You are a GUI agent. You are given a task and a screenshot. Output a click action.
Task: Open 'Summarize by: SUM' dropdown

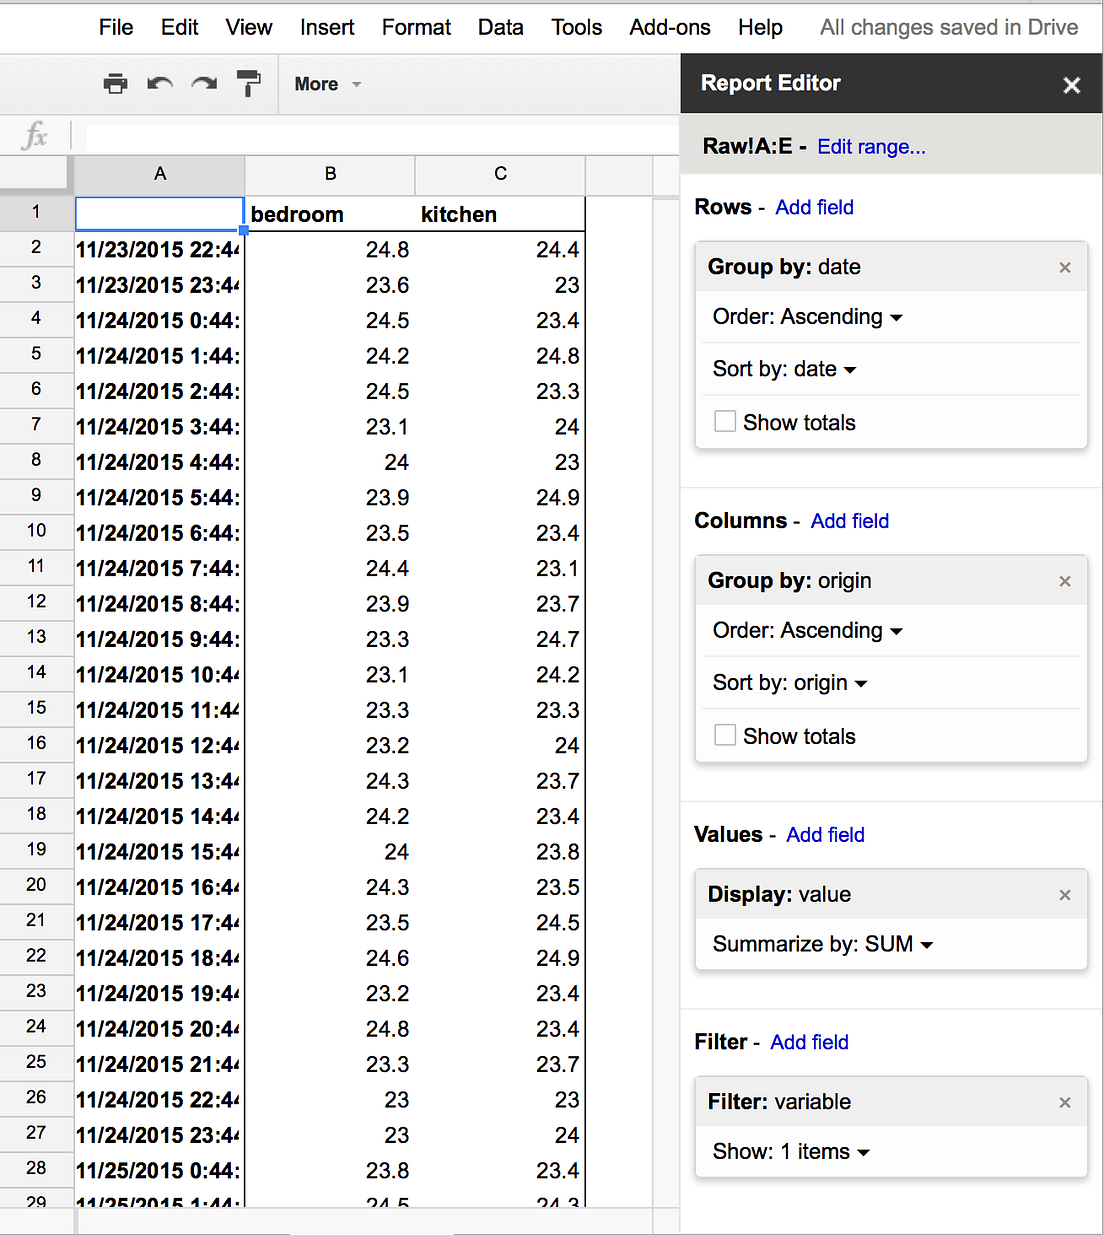pos(823,944)
